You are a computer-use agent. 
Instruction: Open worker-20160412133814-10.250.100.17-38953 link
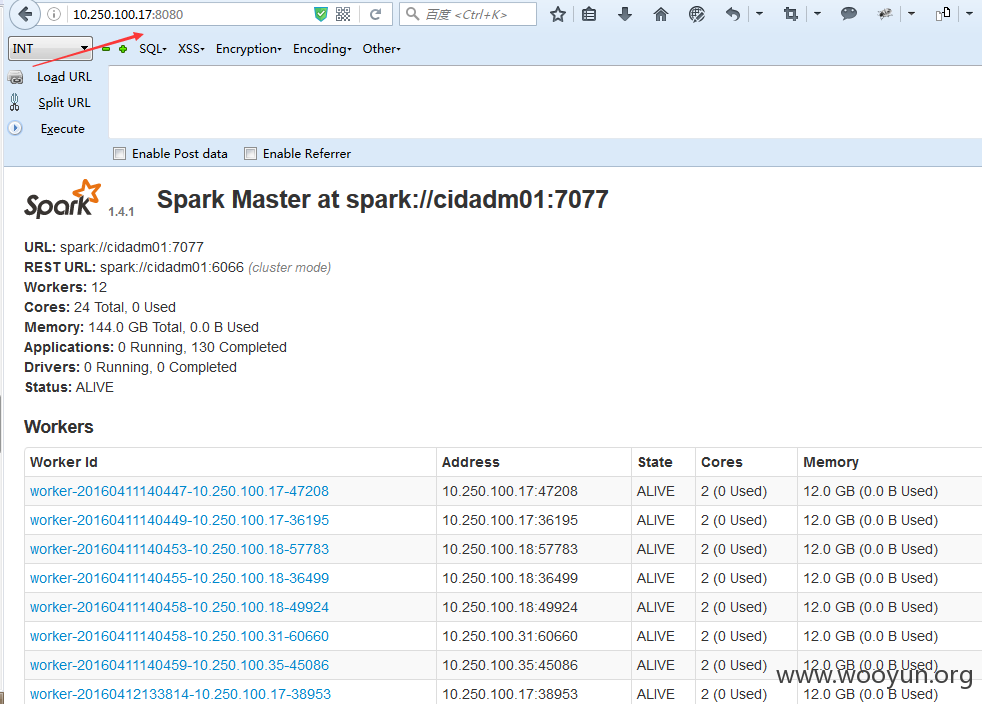click(x=180, y=694)
